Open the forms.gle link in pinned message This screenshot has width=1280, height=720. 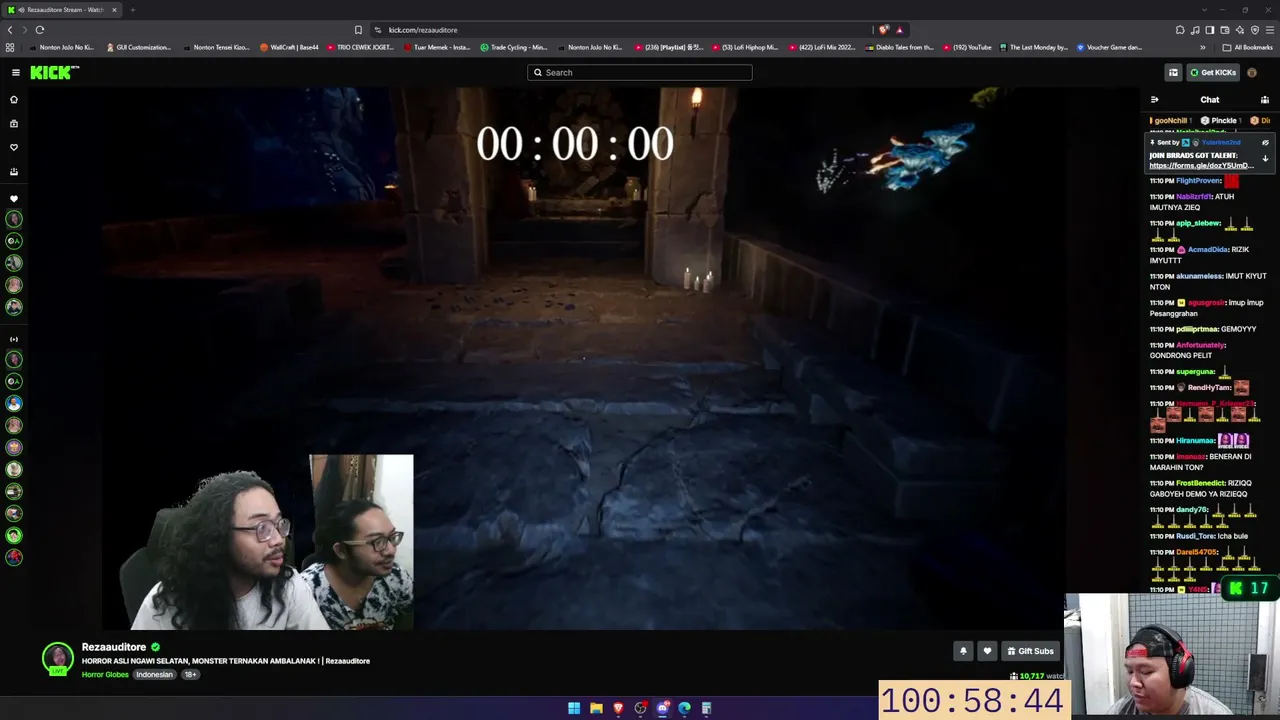1200,165
